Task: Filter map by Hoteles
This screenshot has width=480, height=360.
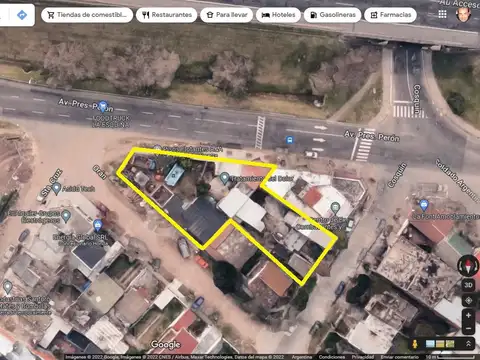Action: 278,15
